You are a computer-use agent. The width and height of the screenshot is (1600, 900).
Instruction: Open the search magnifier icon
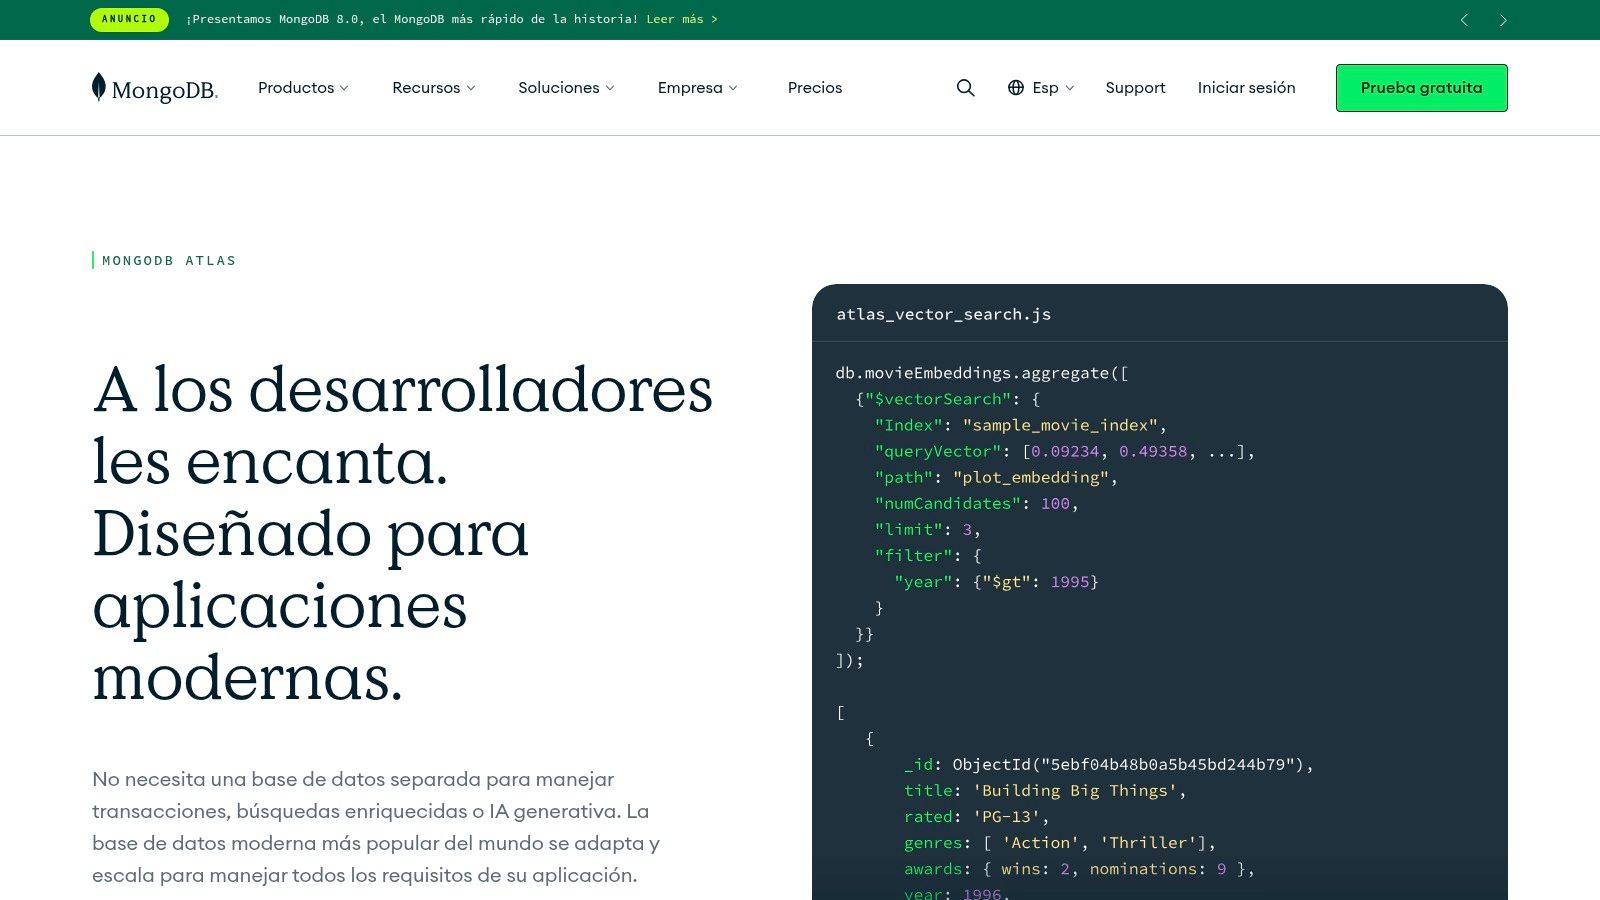[x=965, y=88]
